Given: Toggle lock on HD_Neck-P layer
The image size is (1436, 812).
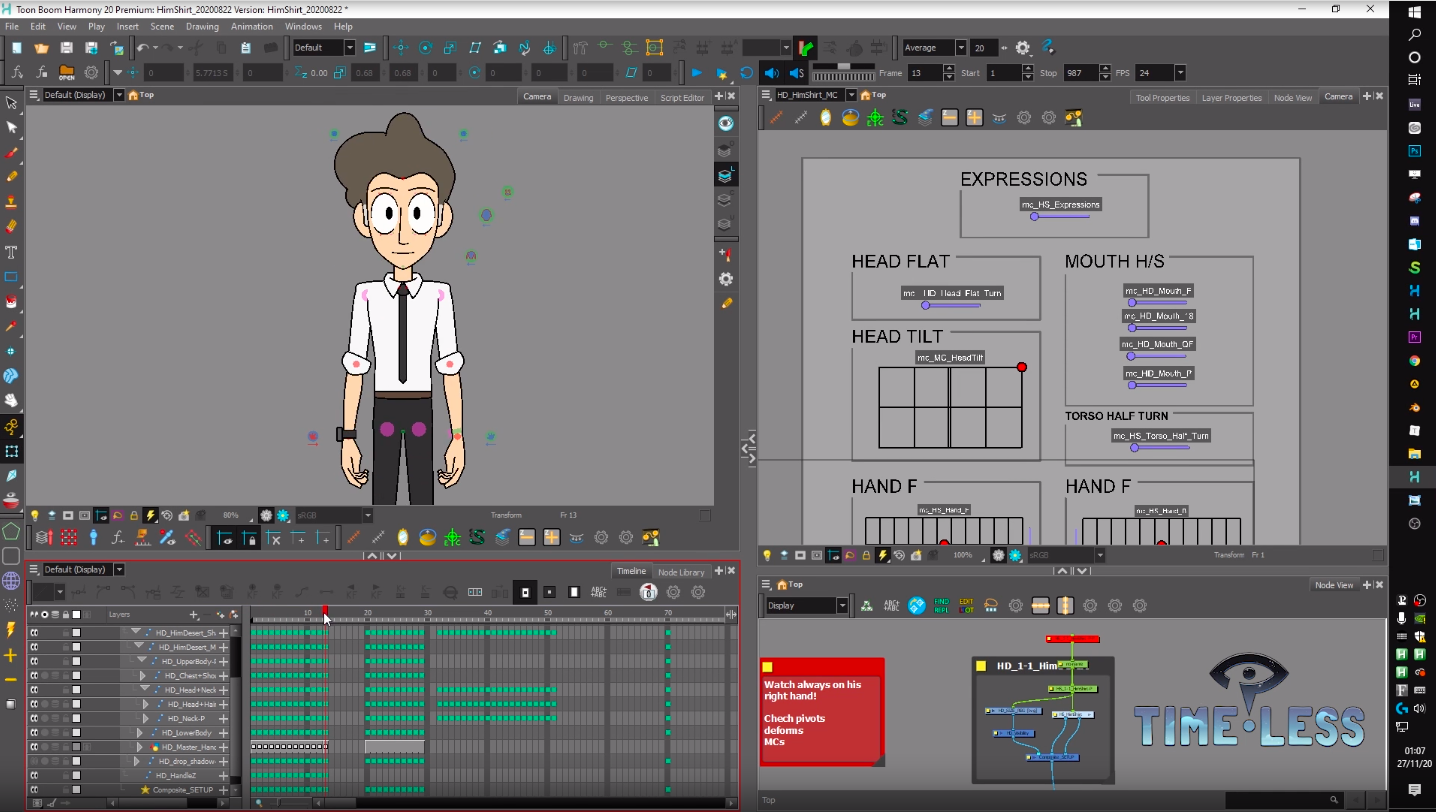Looking at the screenshot, I should [x=66, y=718].
